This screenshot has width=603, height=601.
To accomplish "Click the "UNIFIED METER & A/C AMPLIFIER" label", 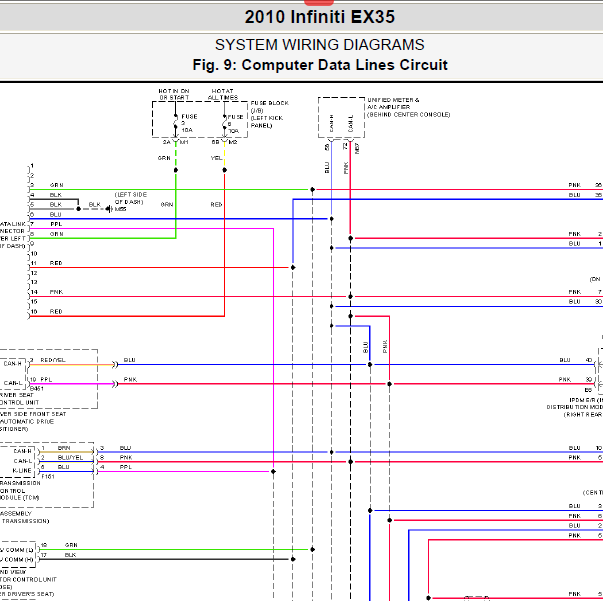I will pos(393,103).
